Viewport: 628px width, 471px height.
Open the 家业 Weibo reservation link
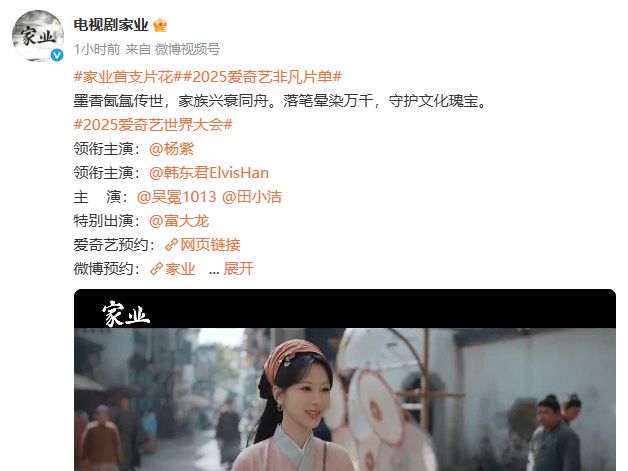click(x=180, y=269)
